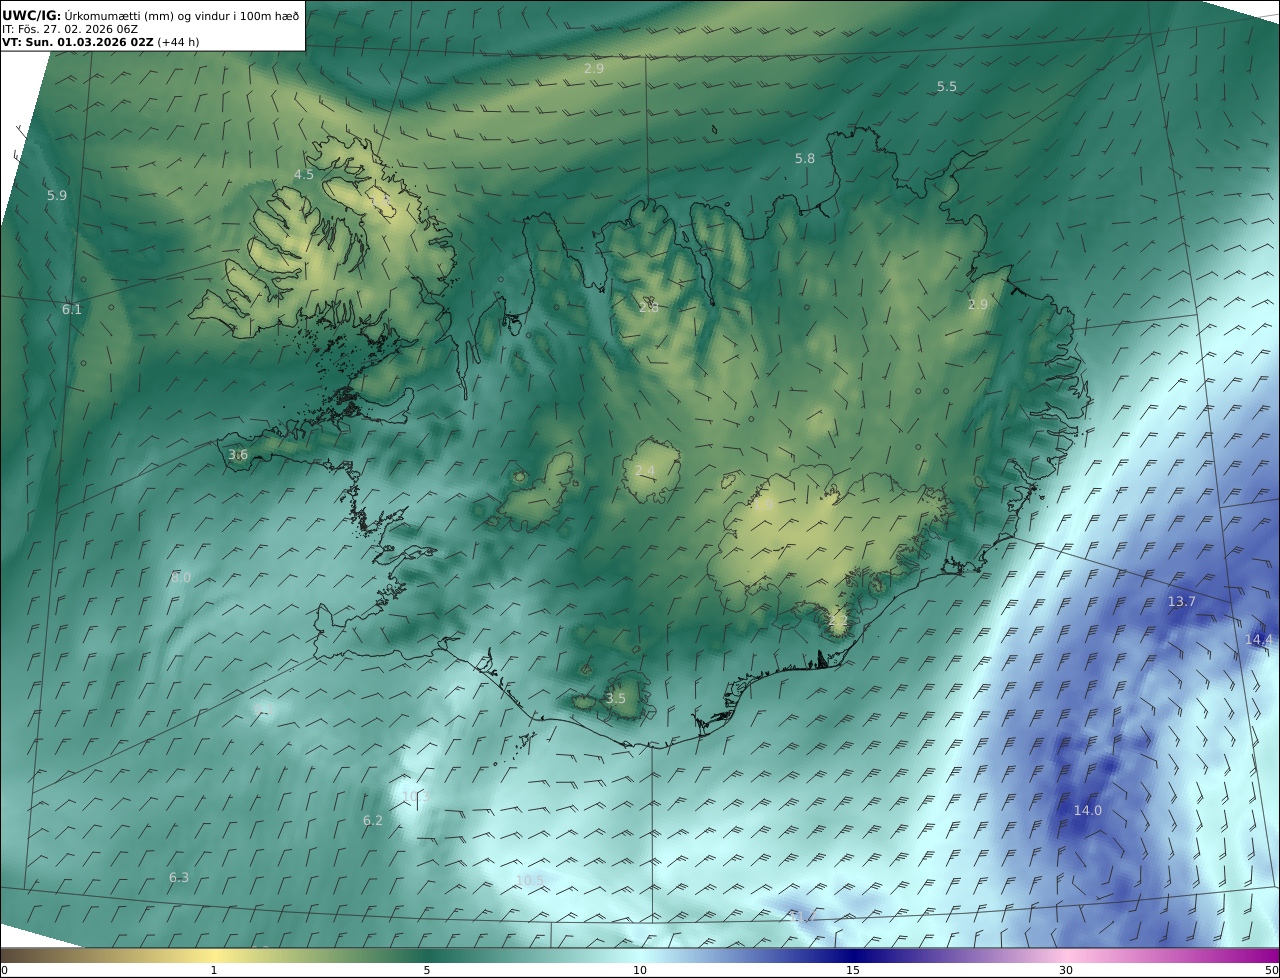
Task: Click the '0' tick on the color scale
Action: click(x=4, y=970)
